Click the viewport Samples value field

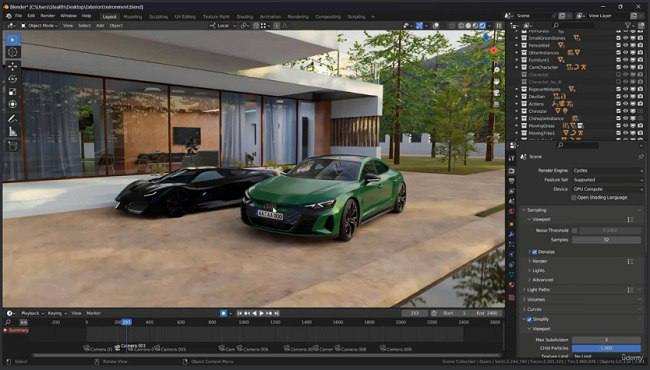(606, 240)
